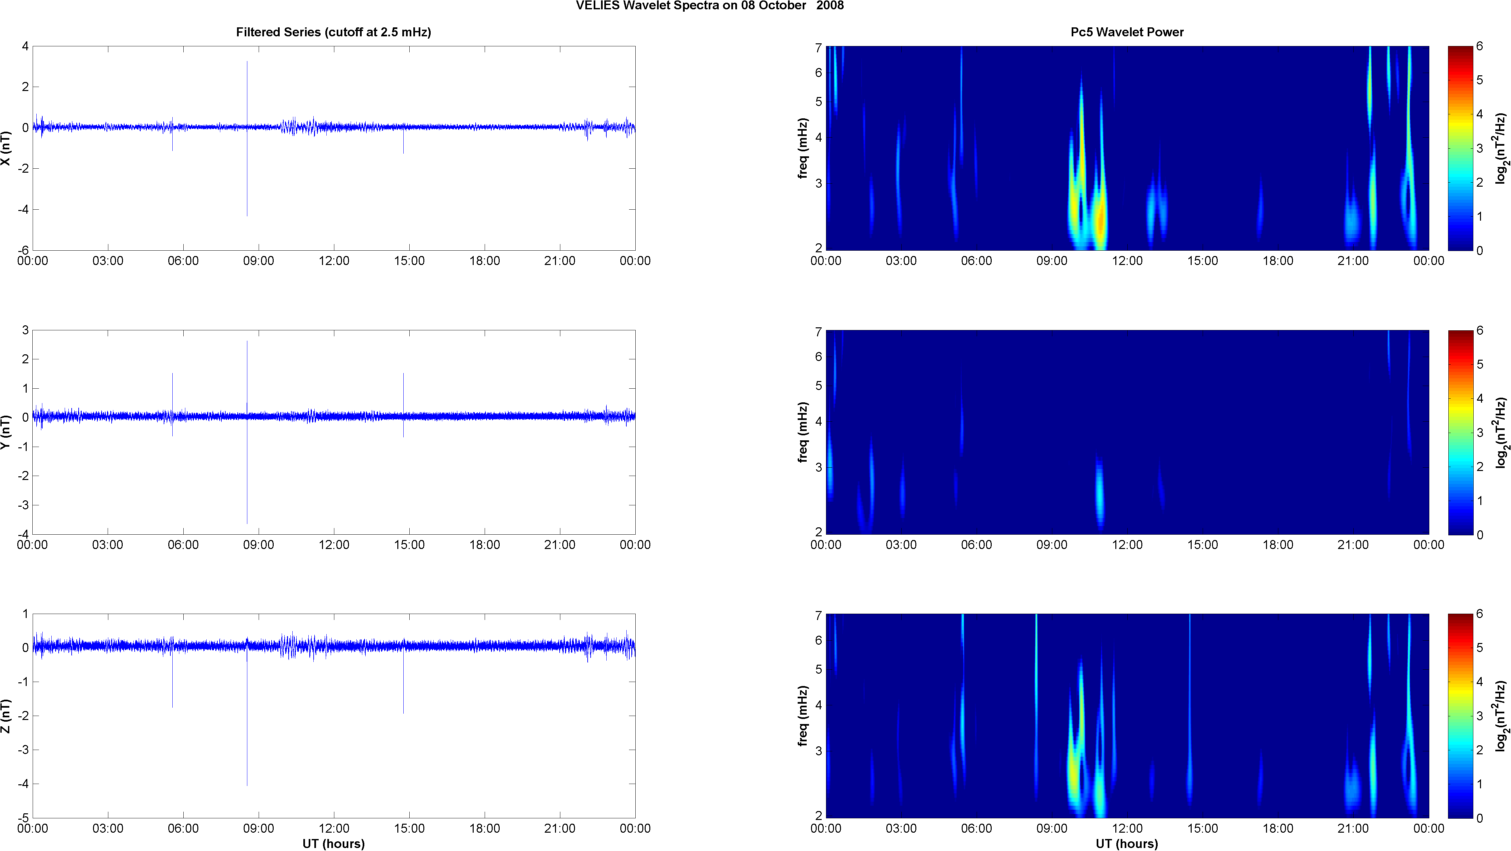Select the 'Filtered Series (cutoff at 2.5 mHz)' heading
Viewport: 1511px width, 851px height.
(333, 32)
